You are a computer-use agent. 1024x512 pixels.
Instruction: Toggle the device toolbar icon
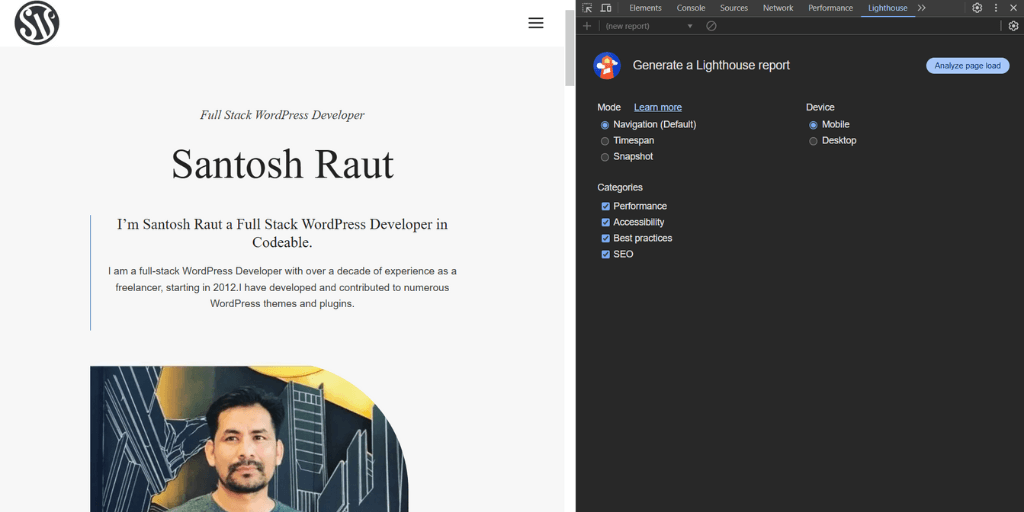[606, 8]
